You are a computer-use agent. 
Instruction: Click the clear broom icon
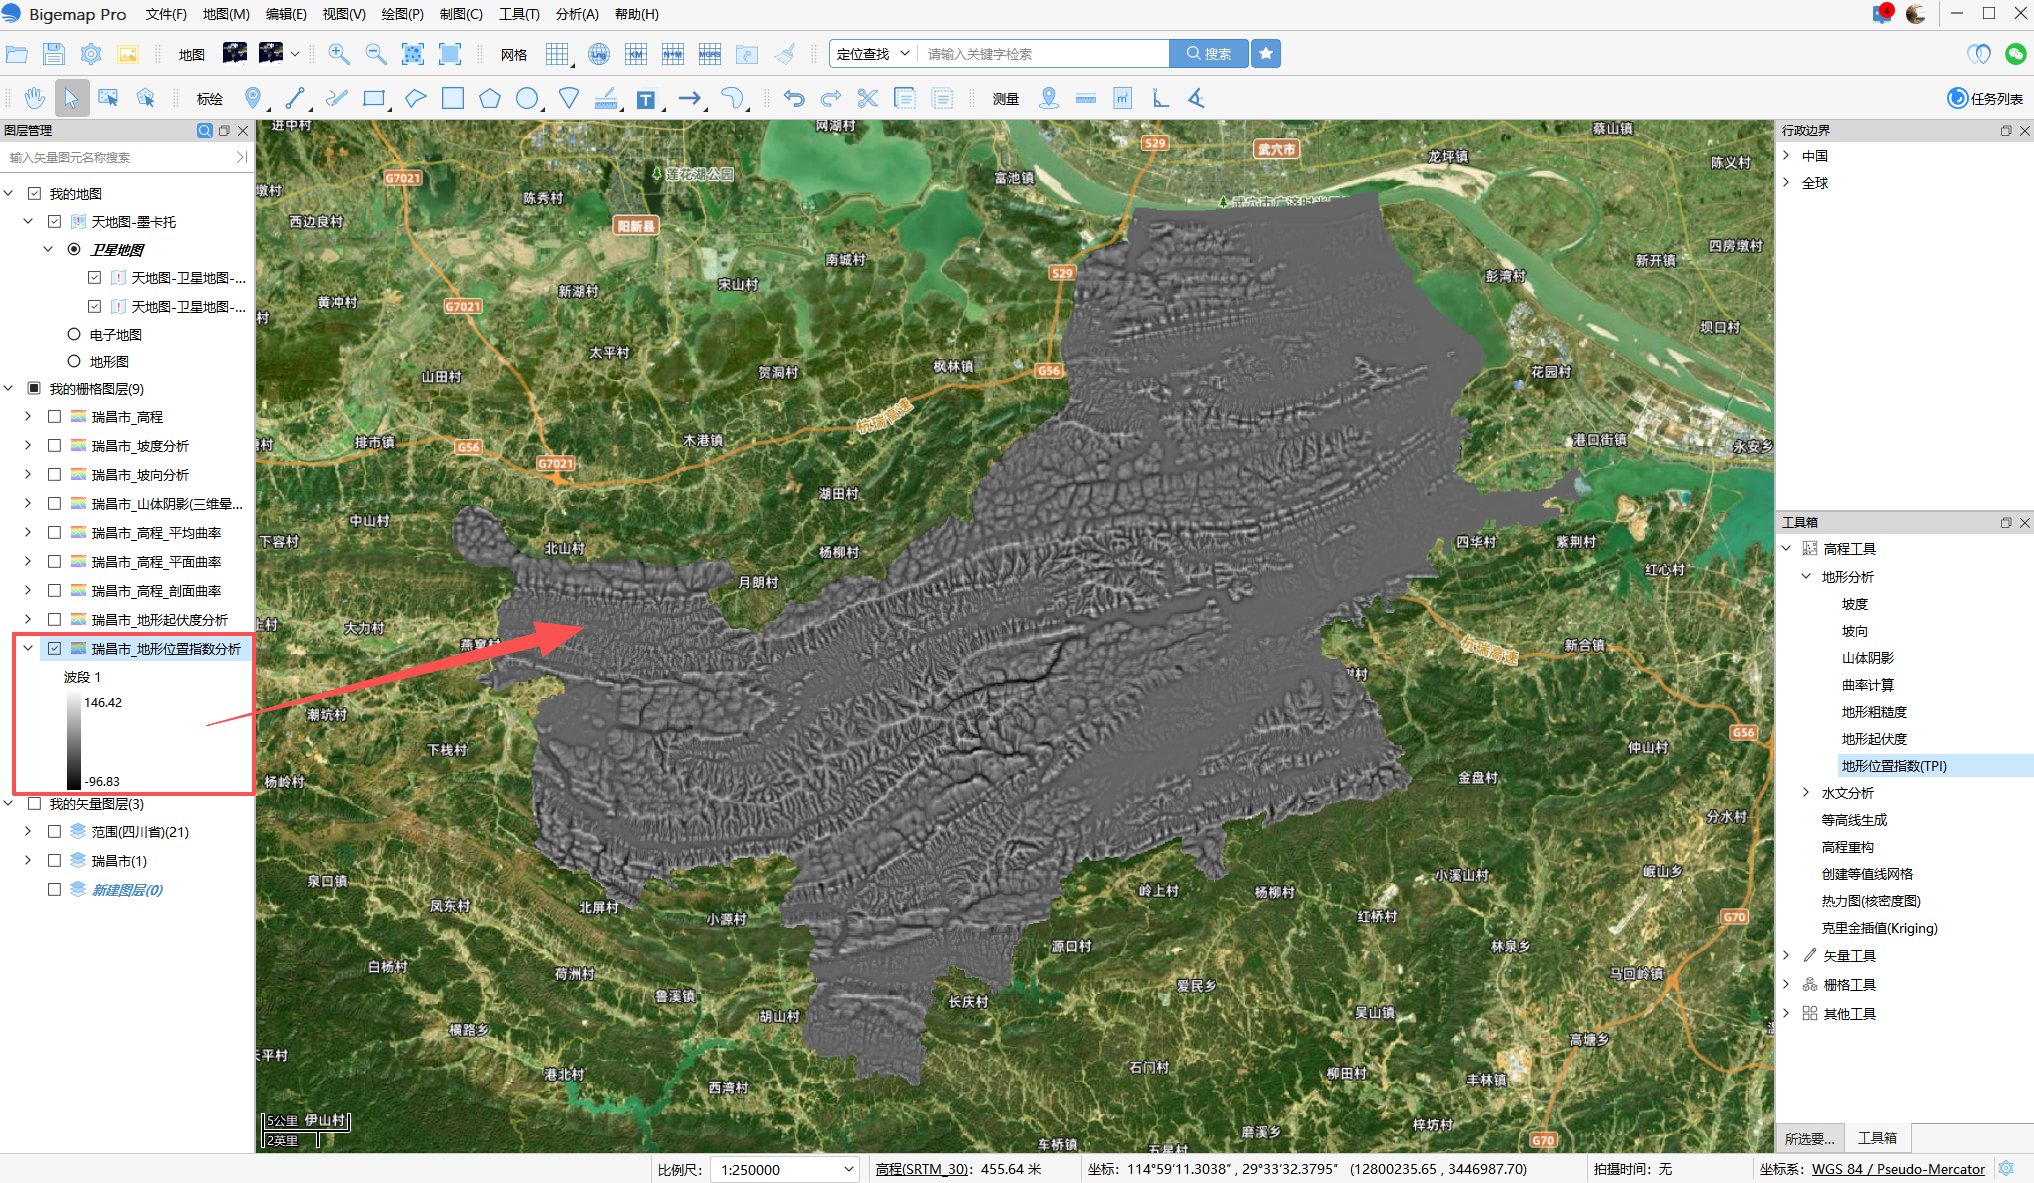[786, 54]
